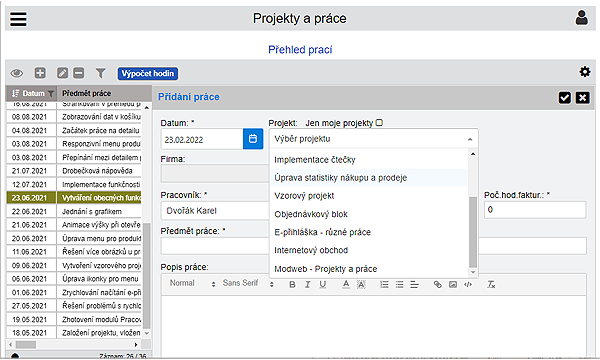Open the Normal text-style dropdown
This screenshot has height=360, width=600.
coord(192,283)
